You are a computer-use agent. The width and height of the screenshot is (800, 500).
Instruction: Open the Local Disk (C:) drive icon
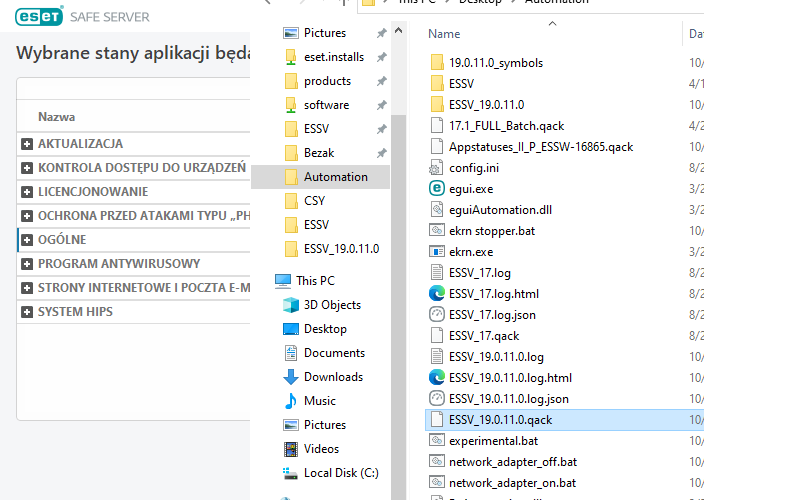[x=291, y=473]
